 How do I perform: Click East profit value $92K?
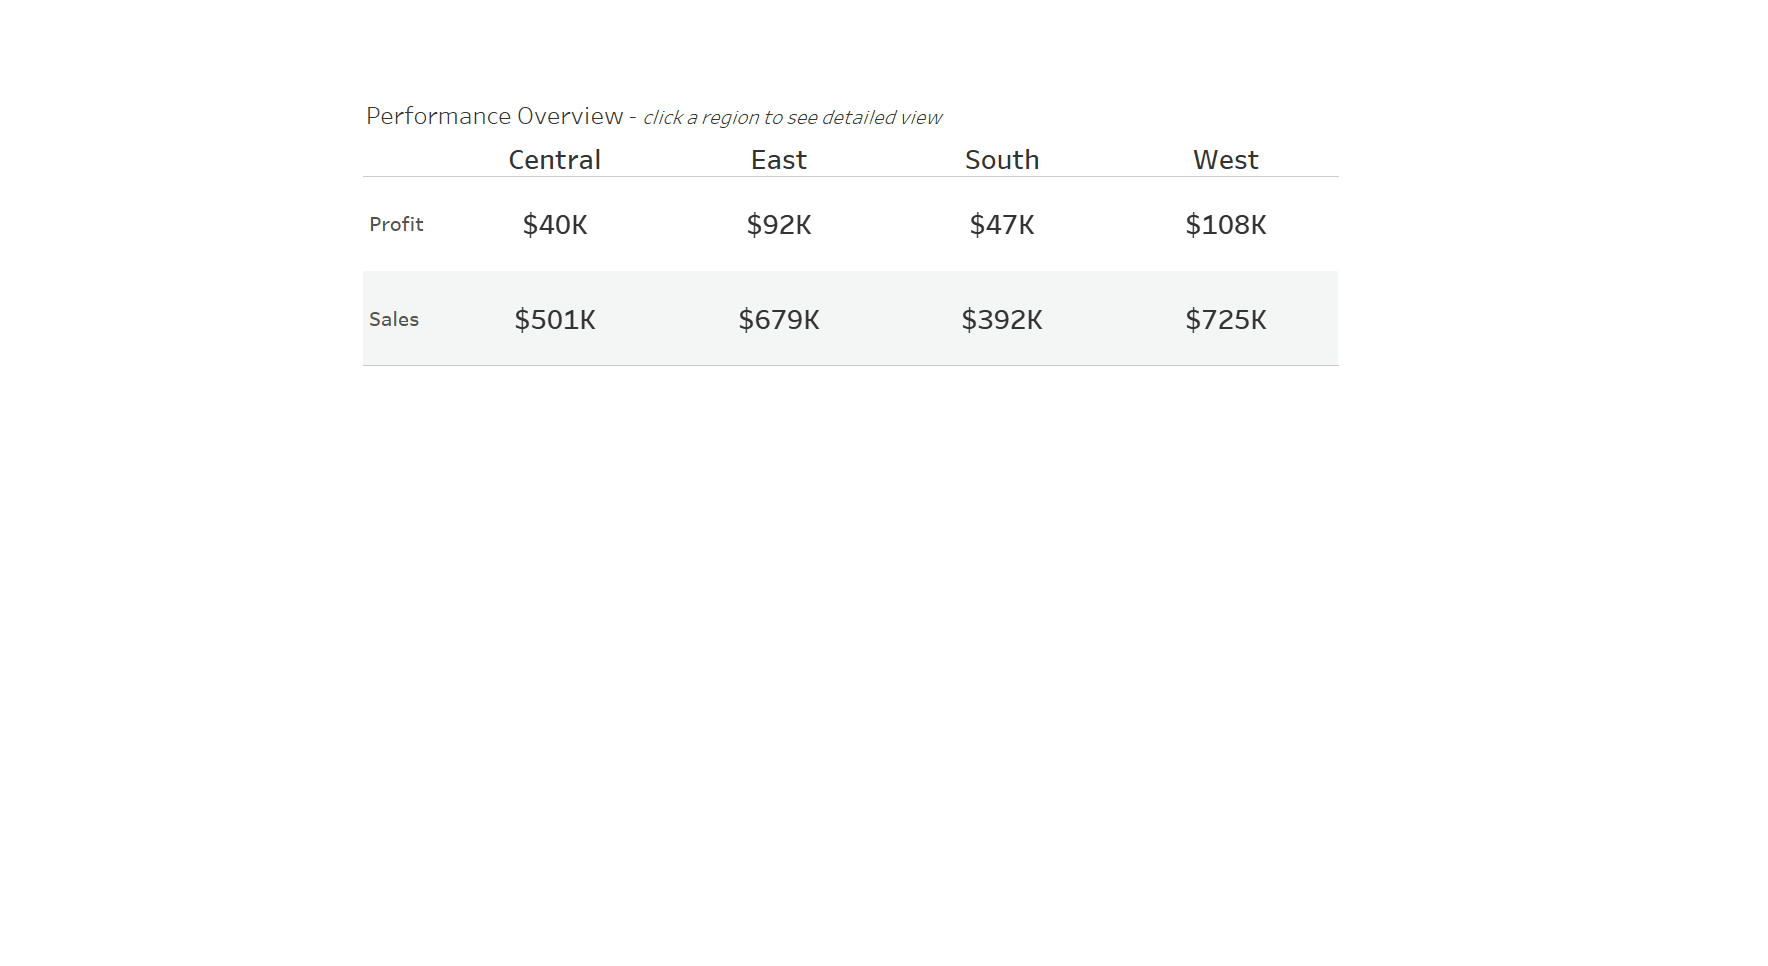(x=779, y=224)
